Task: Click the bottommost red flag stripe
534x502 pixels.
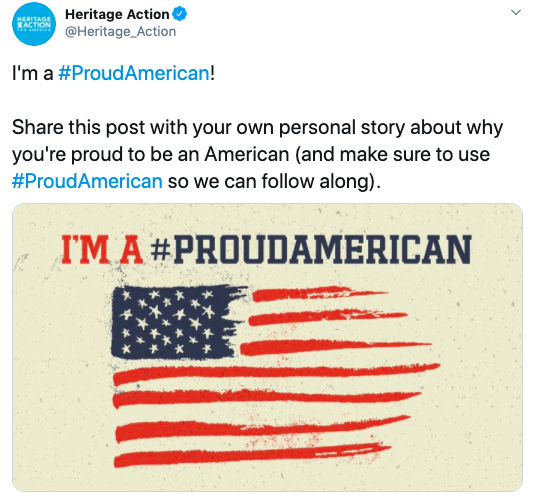Action: pos(252,455)
